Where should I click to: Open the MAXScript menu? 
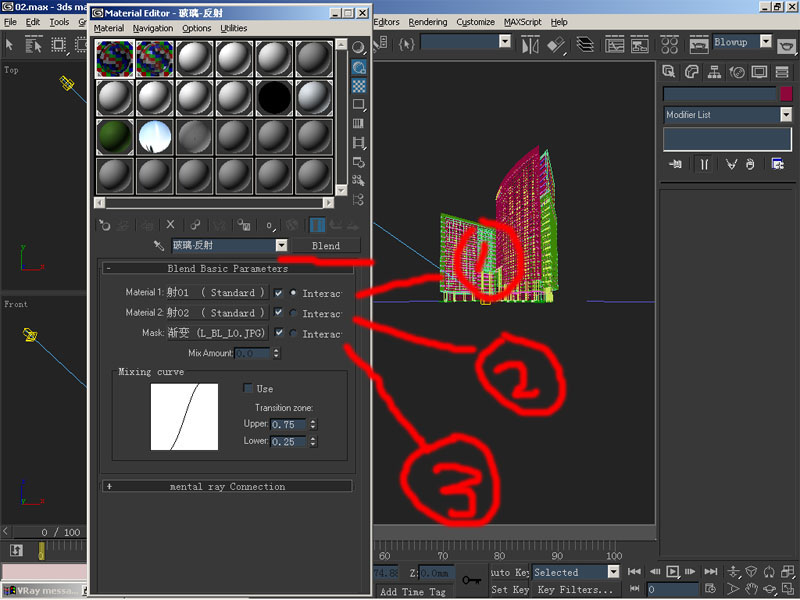tap(522, 22)
